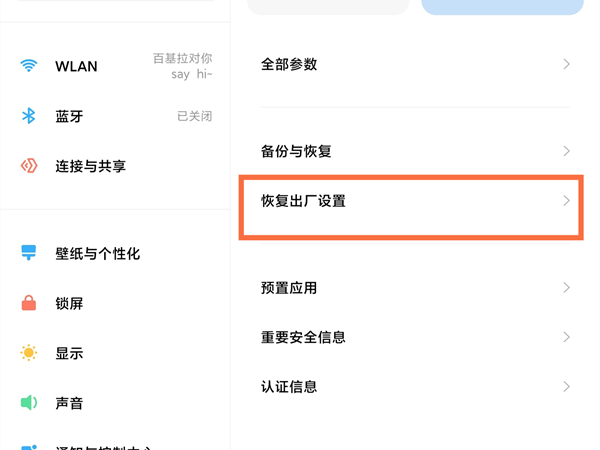
Task: Open 恢复出厂设置 factory reset option
Action: click(x=303, y=201)
